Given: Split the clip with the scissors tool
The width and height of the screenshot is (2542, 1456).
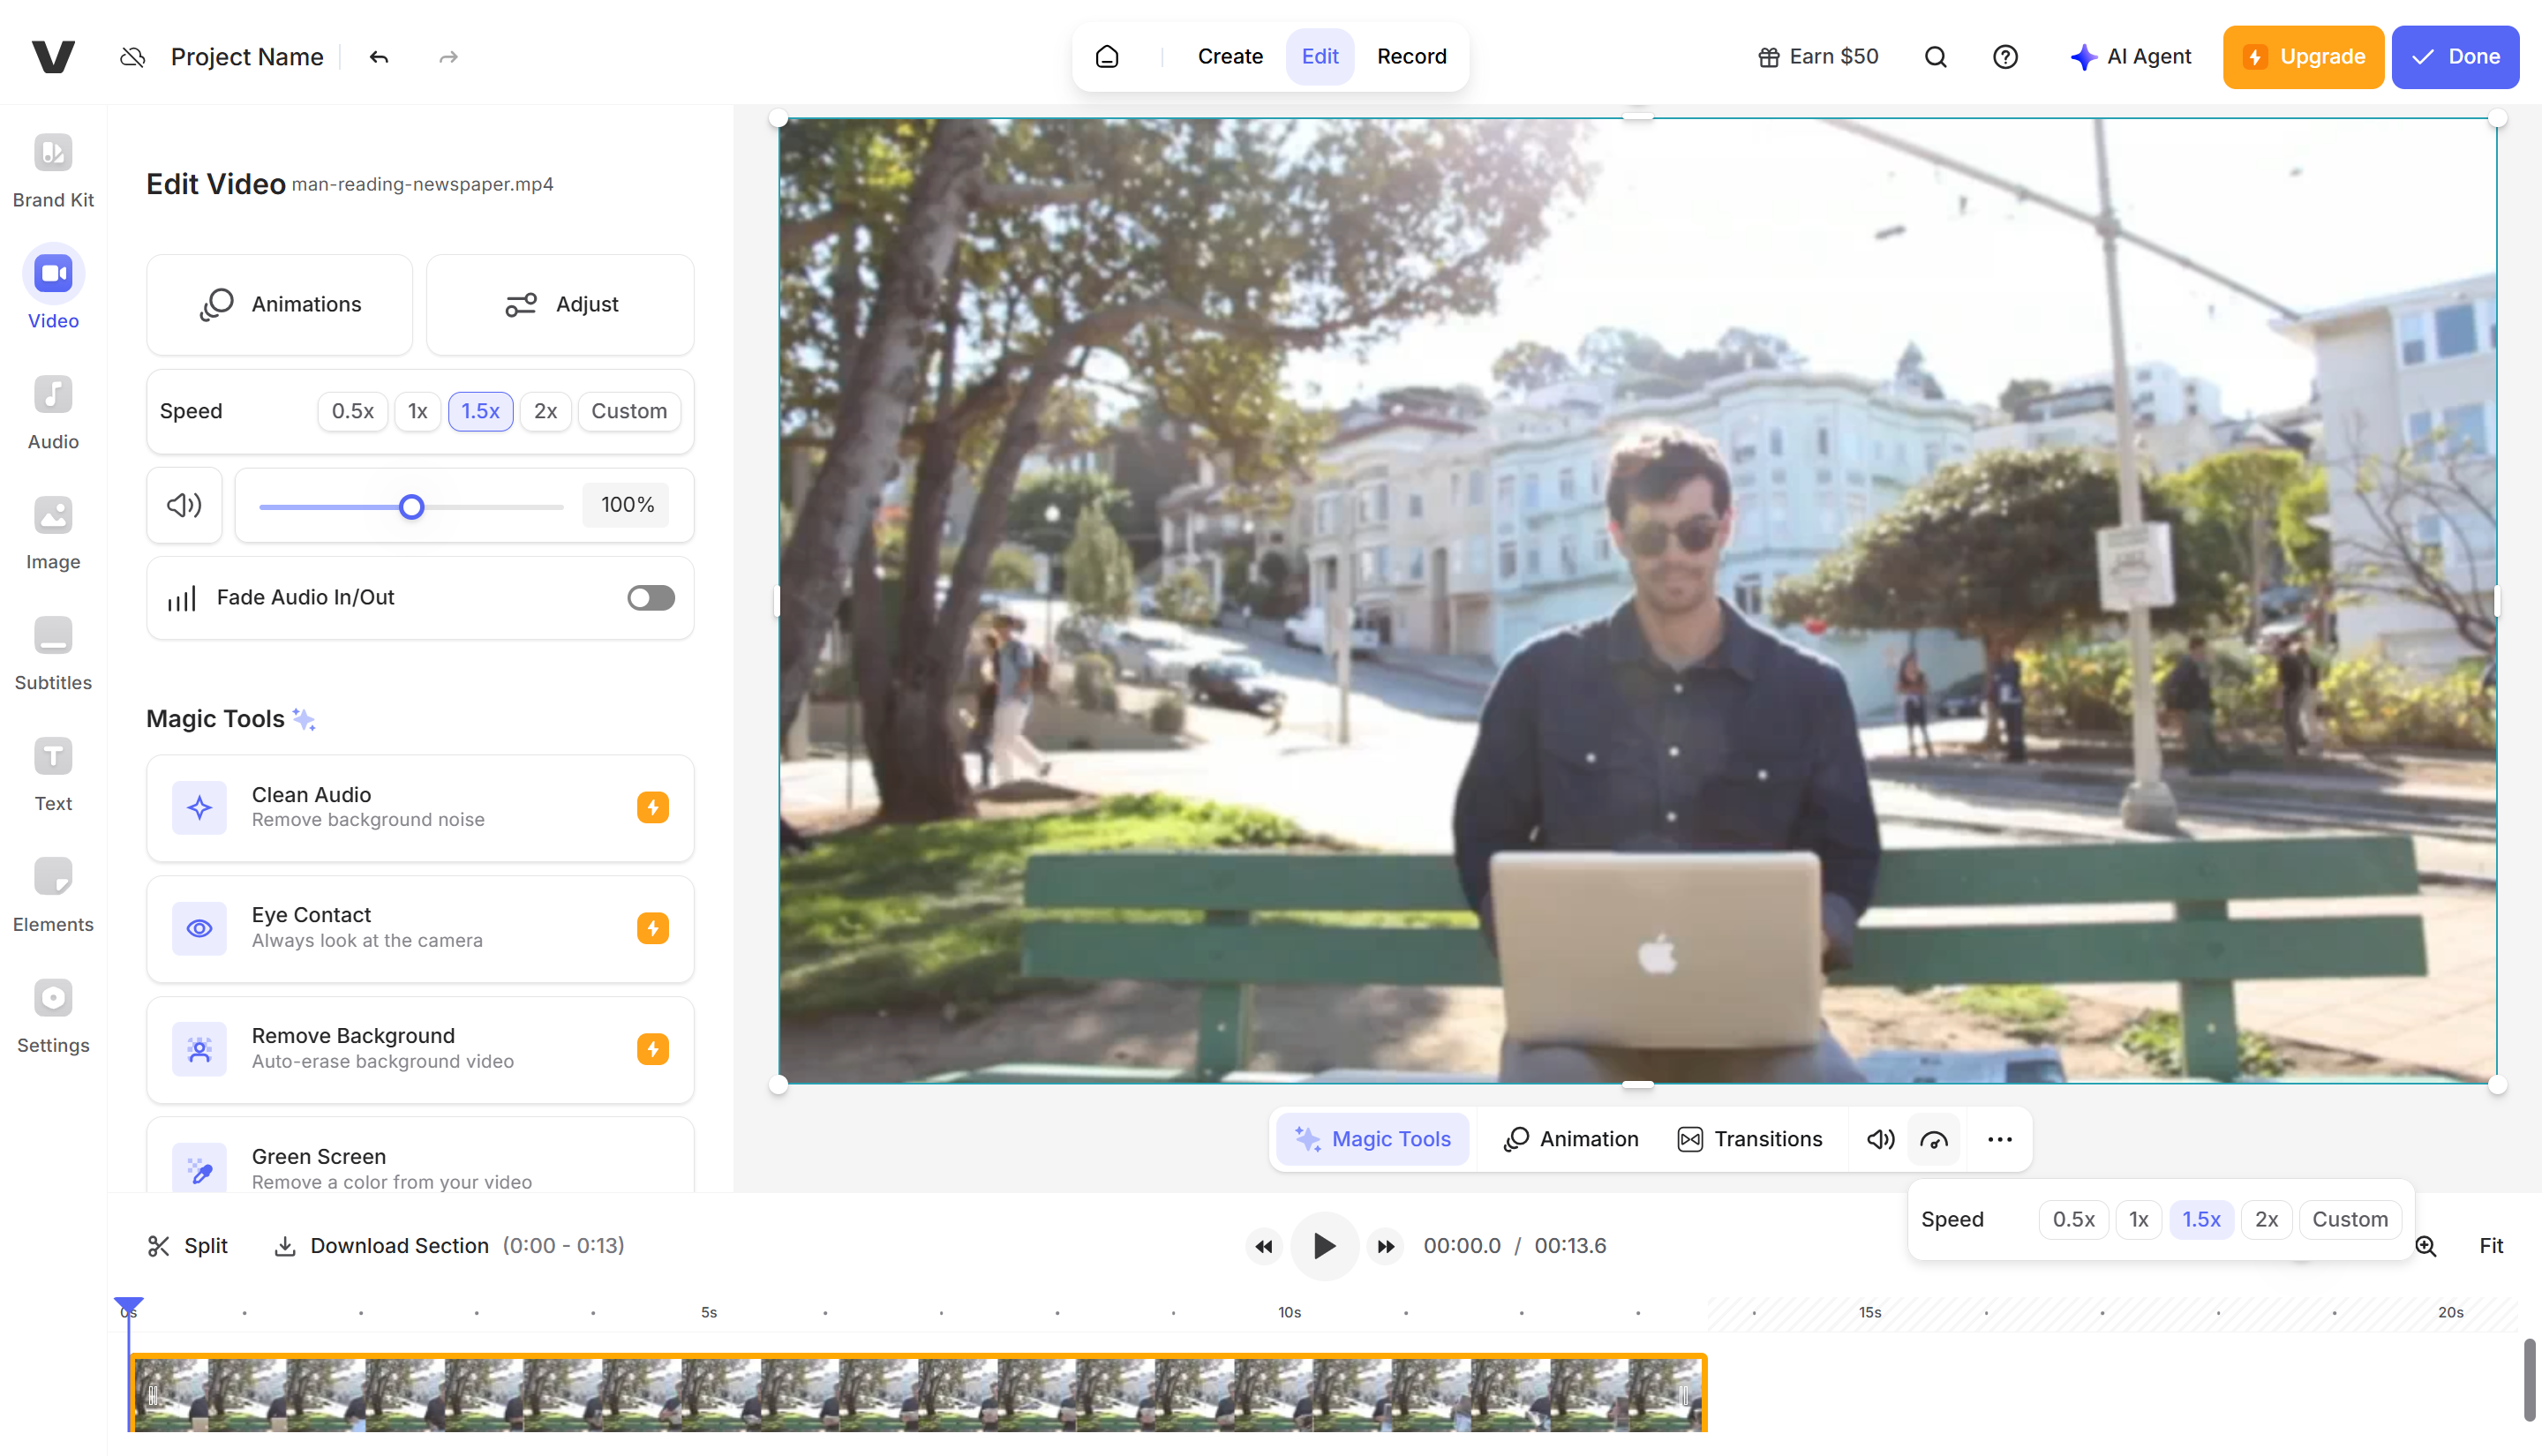Looking at the screenshot, I should tap(186, 1245).
